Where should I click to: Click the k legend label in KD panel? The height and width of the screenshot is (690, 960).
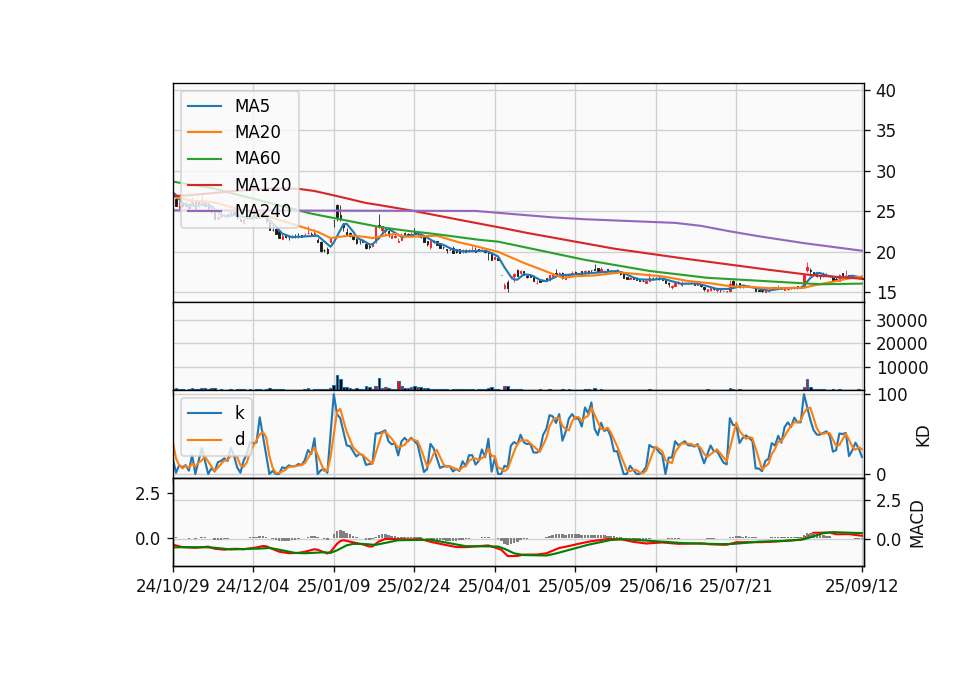click(239, 413)
